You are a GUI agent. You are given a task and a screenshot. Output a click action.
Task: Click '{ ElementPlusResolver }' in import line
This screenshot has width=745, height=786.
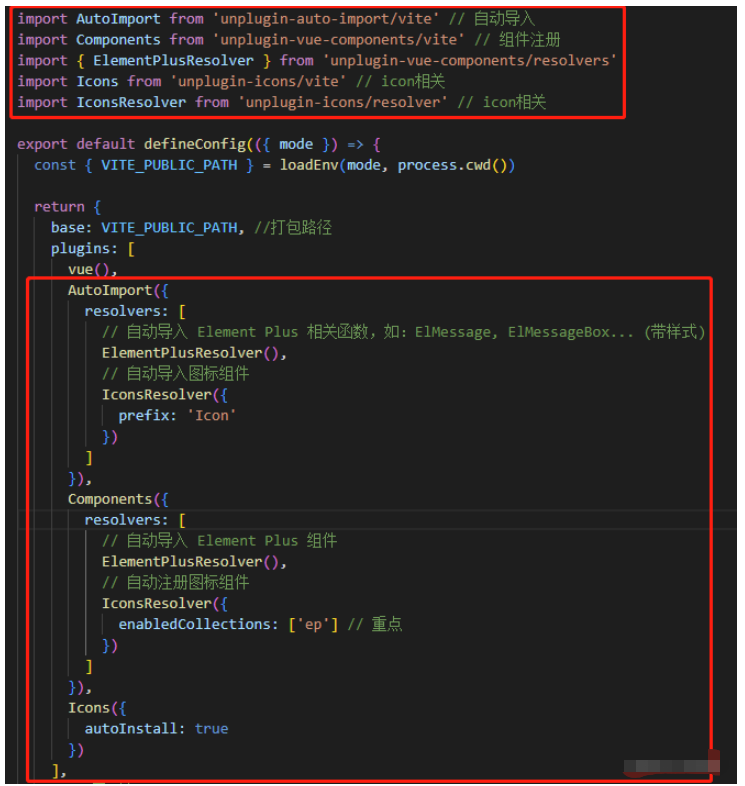click(174, 61)
